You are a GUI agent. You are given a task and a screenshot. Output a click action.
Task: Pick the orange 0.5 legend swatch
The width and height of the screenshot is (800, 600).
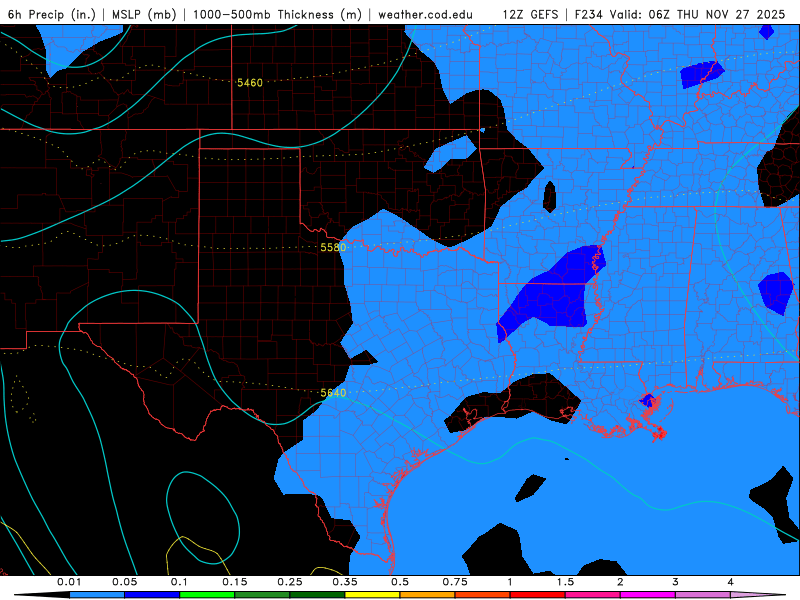pyautogui.click(x=428, y=595)
